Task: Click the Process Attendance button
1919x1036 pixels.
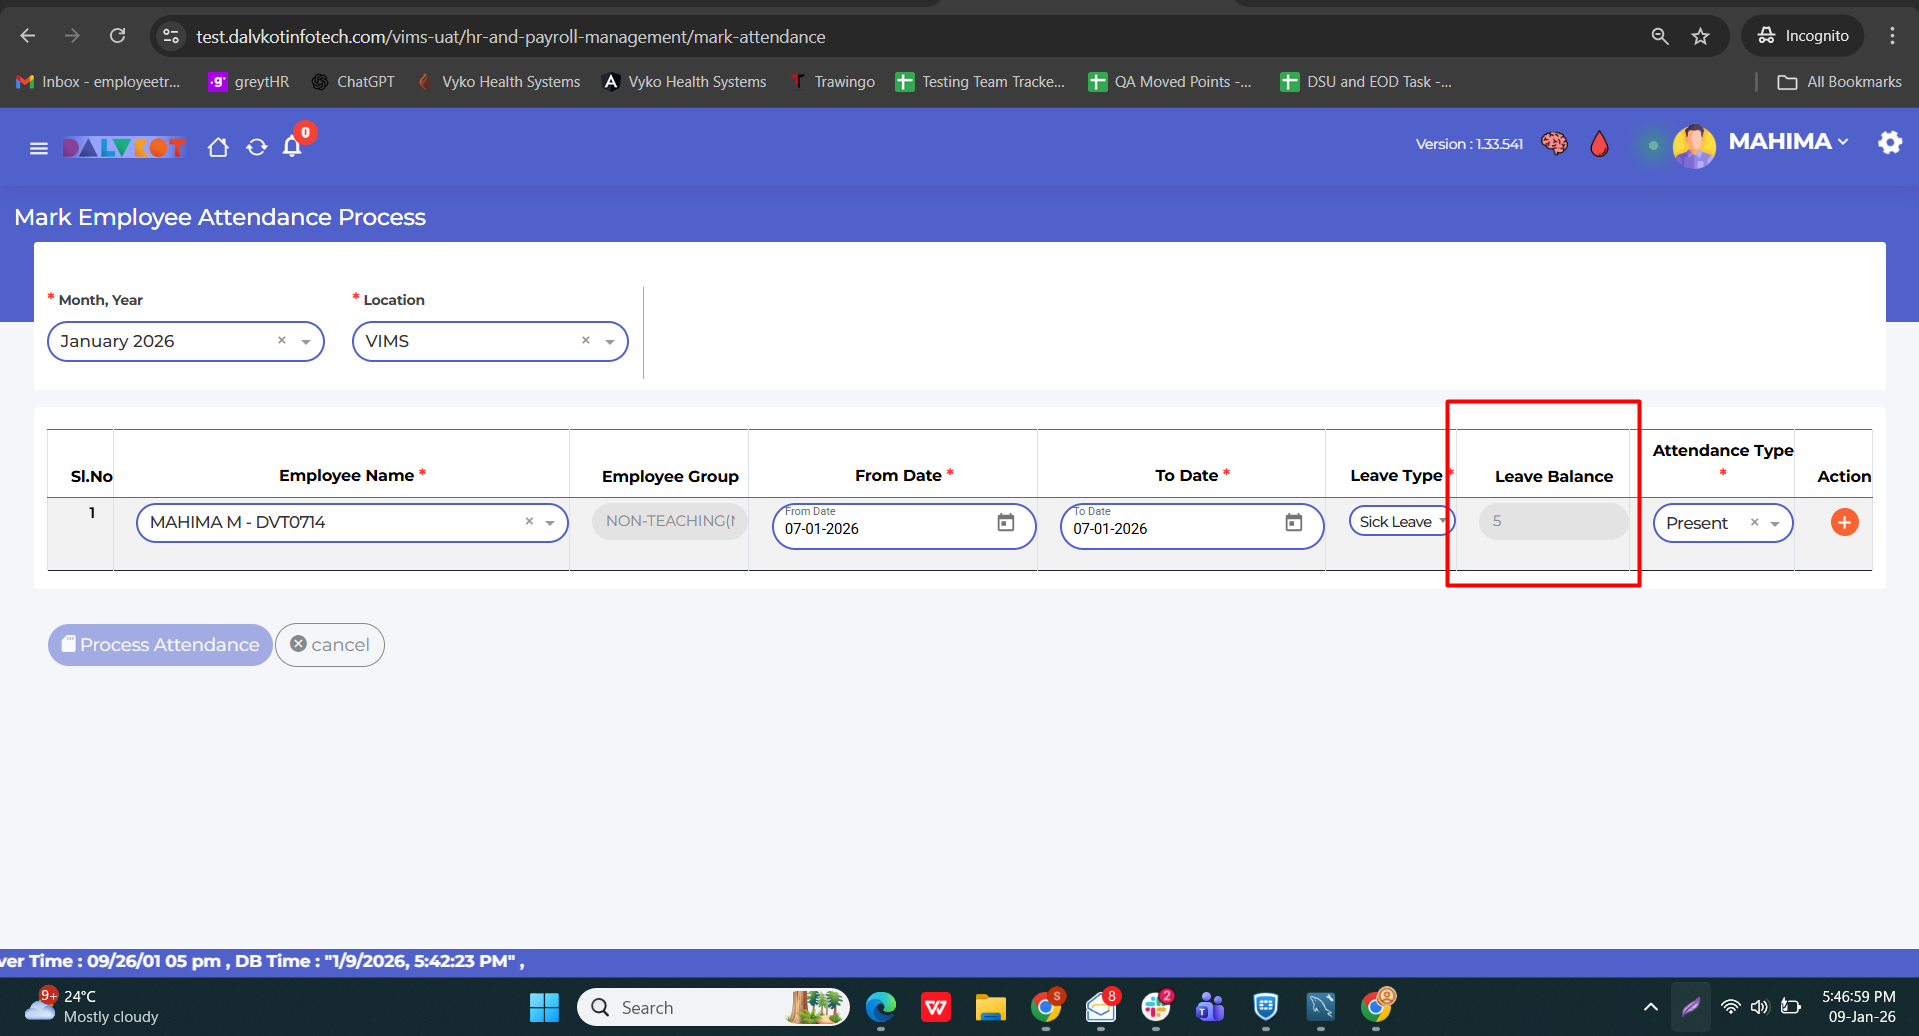Action: (160, 645)
